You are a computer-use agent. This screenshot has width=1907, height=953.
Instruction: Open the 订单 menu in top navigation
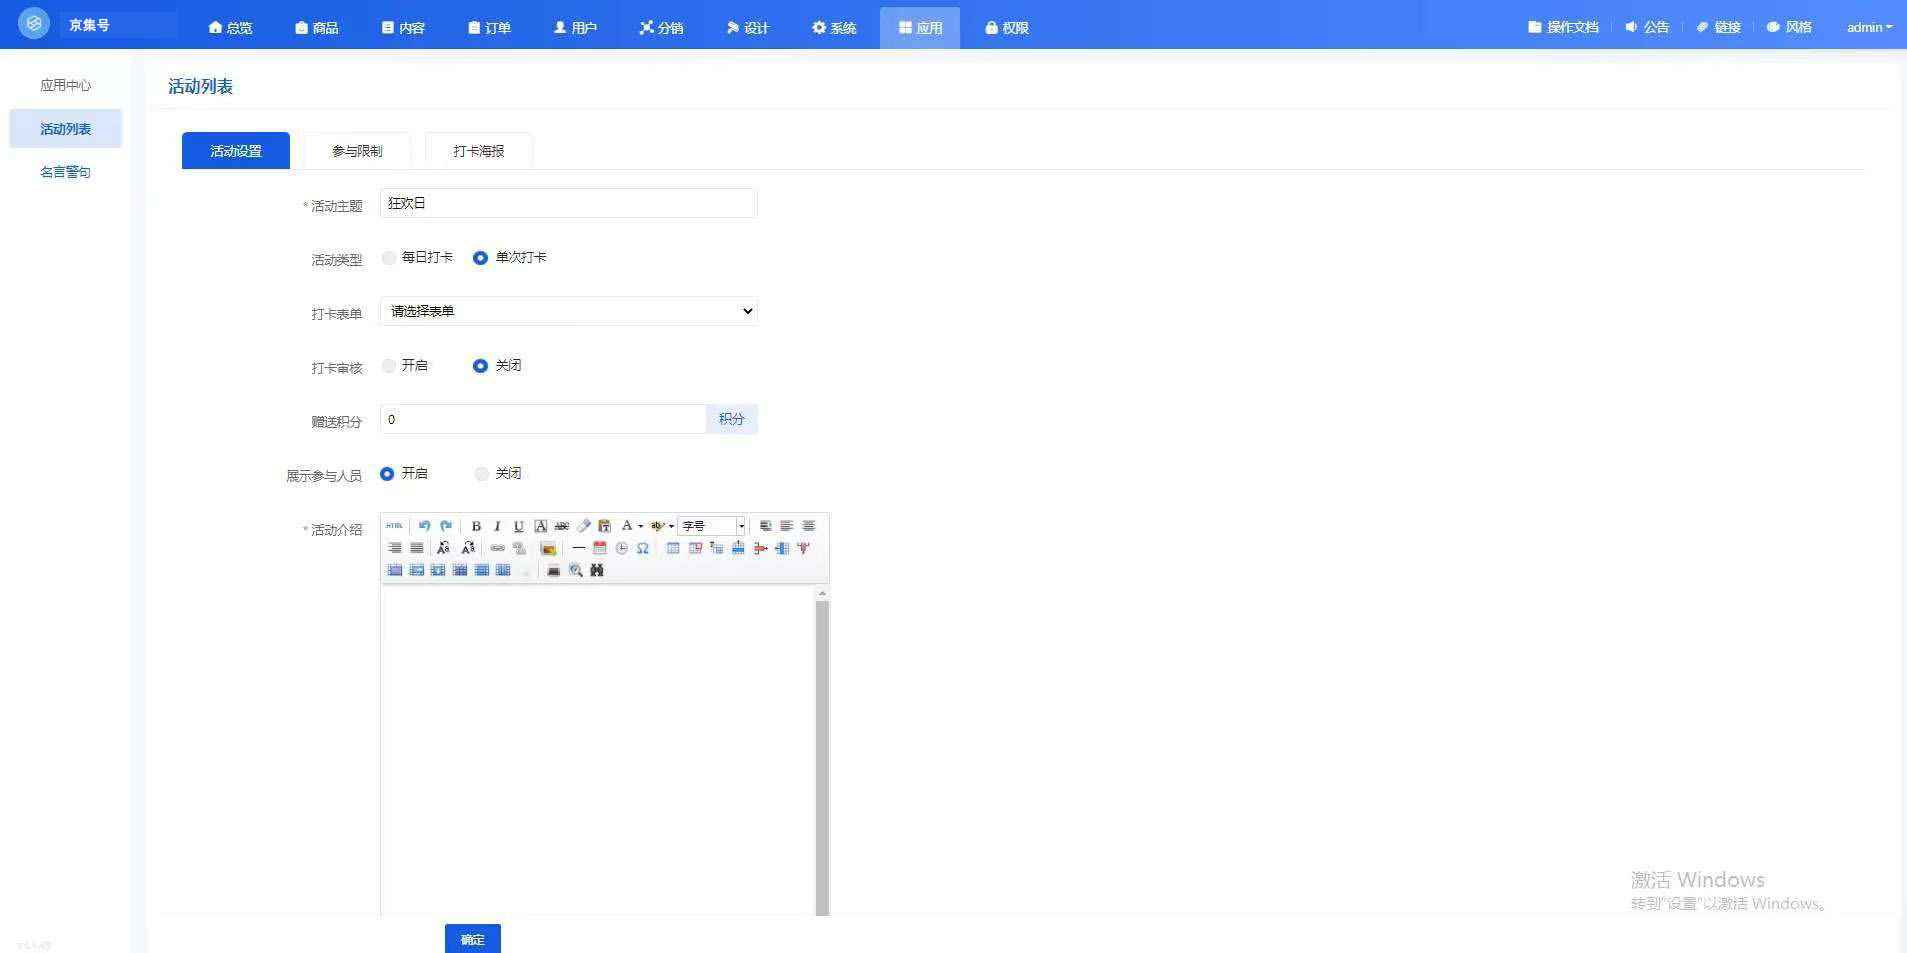(x=489, y=27)
